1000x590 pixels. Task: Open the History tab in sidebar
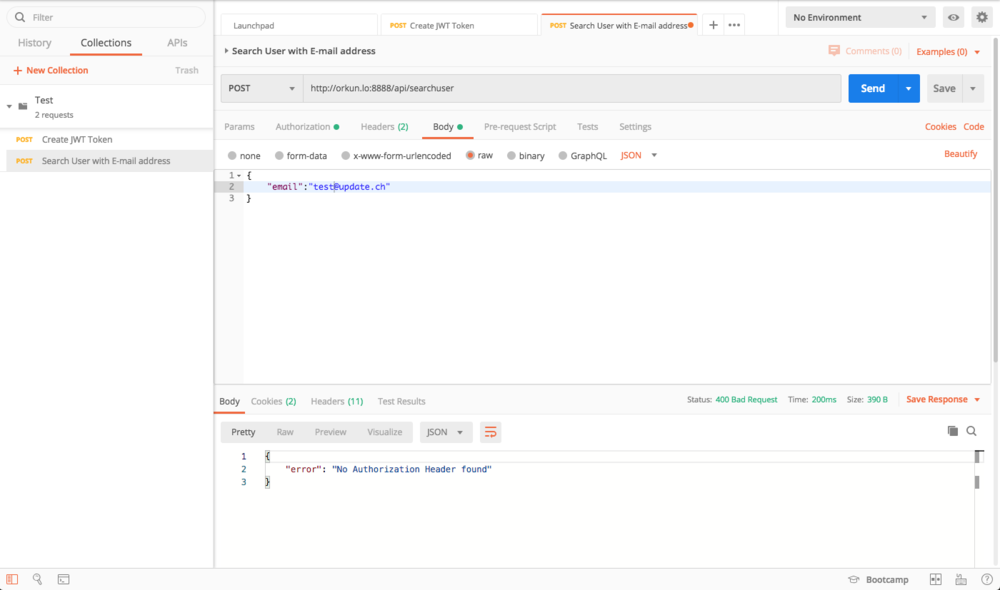pyautogui.click(x=35, y=43)
